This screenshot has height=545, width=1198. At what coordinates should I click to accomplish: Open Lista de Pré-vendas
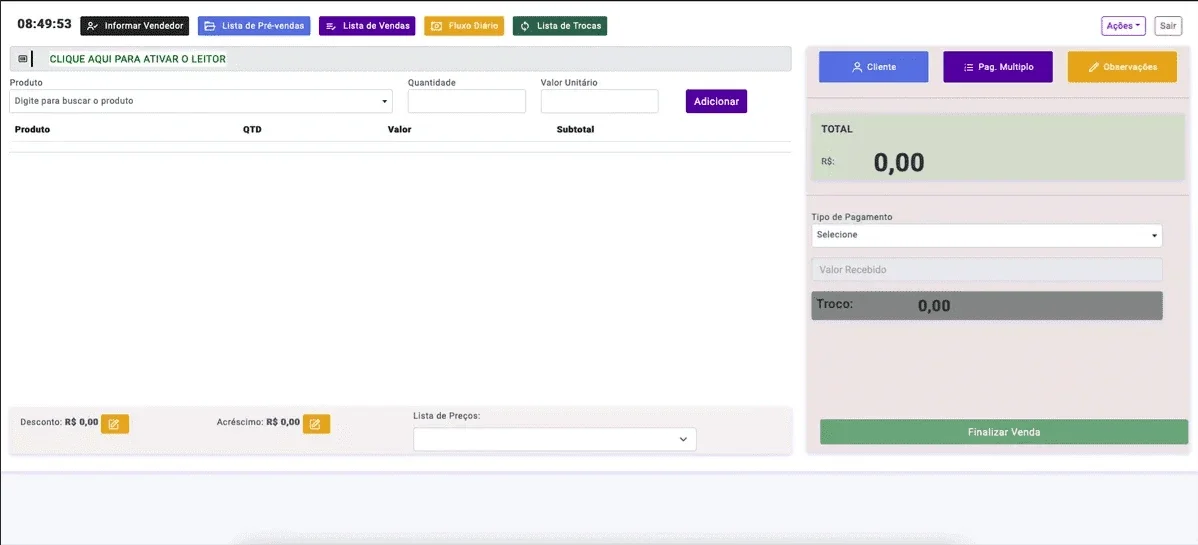pos(254,26)
